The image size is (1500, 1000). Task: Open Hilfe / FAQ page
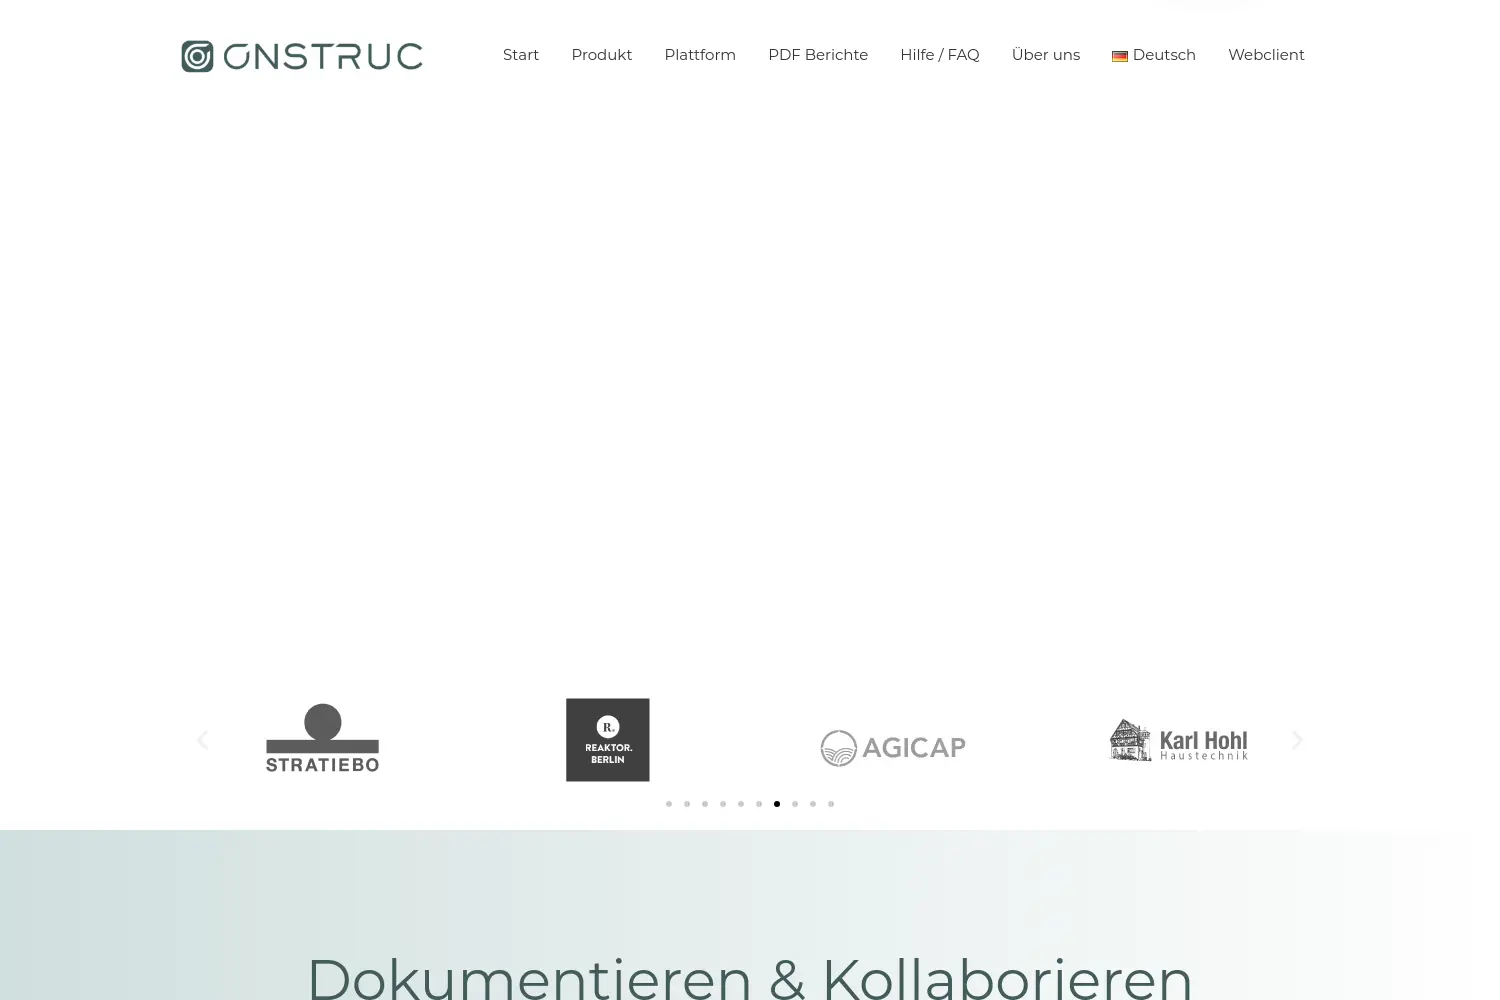click(940, 55)
